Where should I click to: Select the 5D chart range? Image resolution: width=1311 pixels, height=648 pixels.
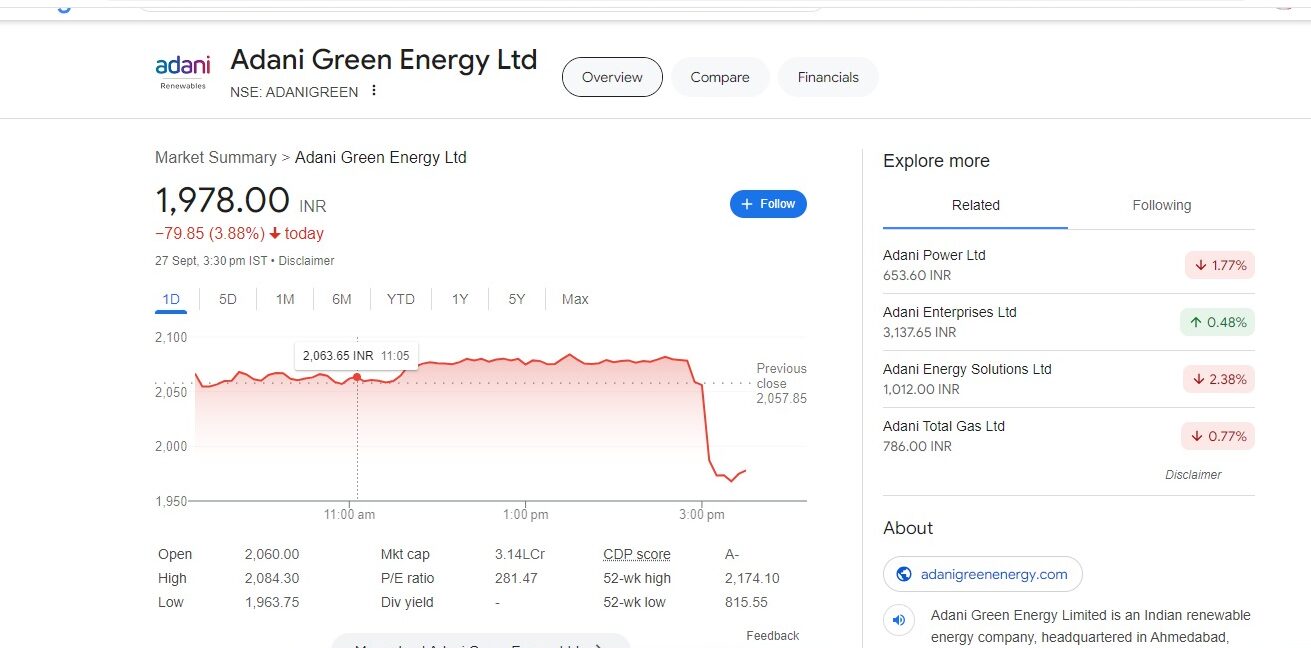pos(228,299)
